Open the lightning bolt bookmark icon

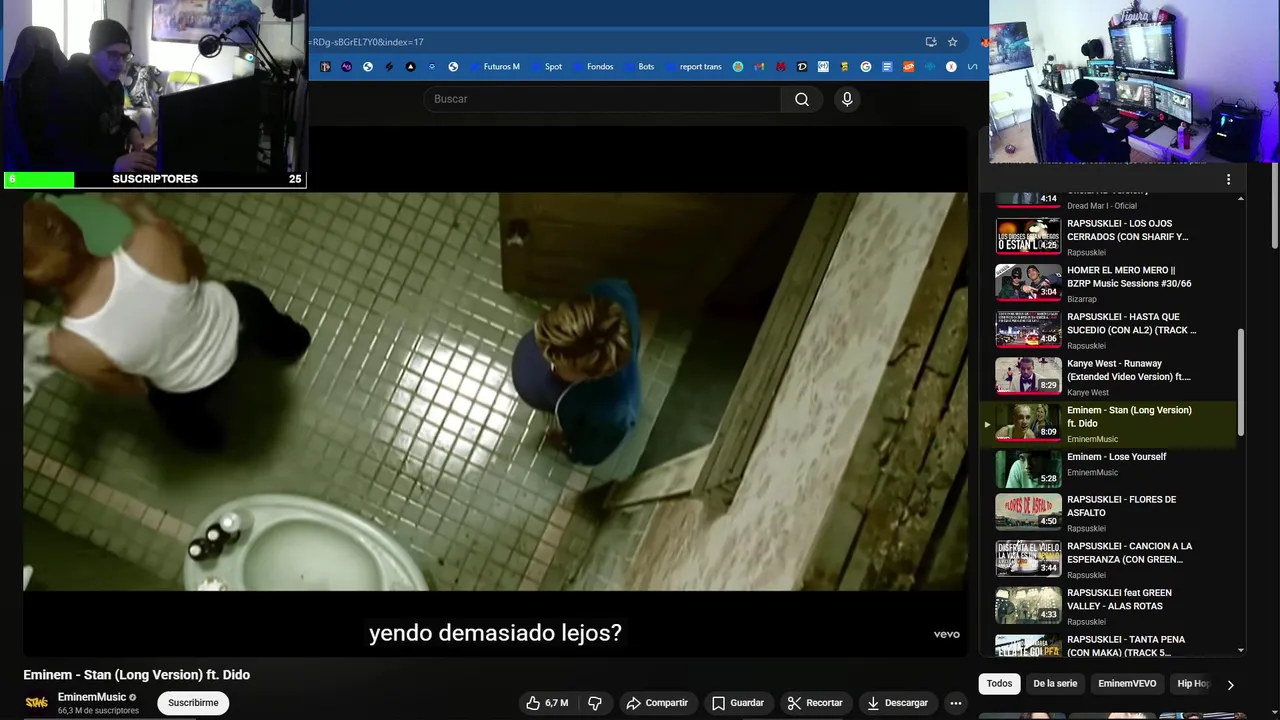pyautogui.click(x=389, y=67)
